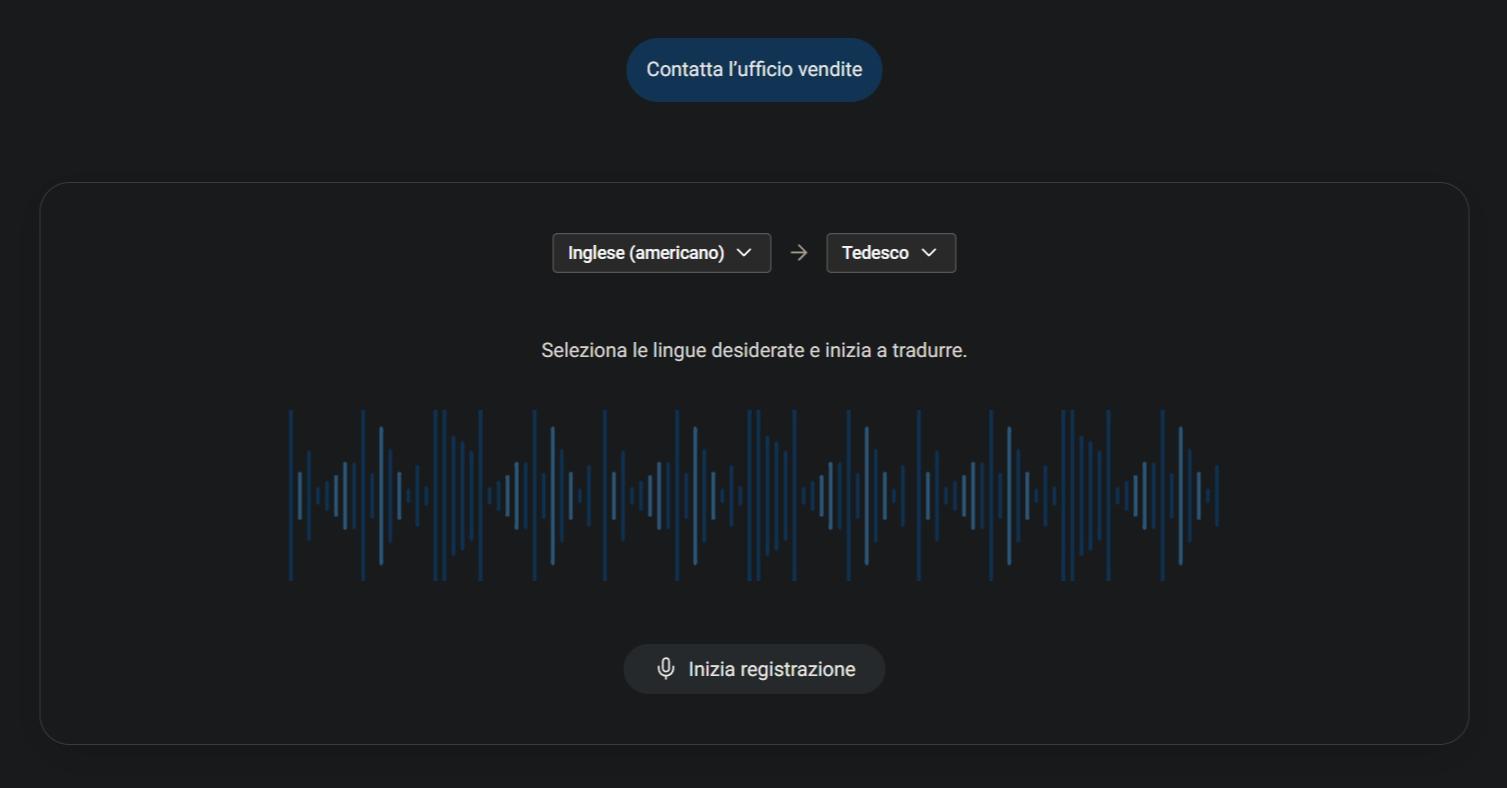Click the leftmost bar of the waveform
The width and height of the screenshot is (1507, 788).
tap(291, 495)
